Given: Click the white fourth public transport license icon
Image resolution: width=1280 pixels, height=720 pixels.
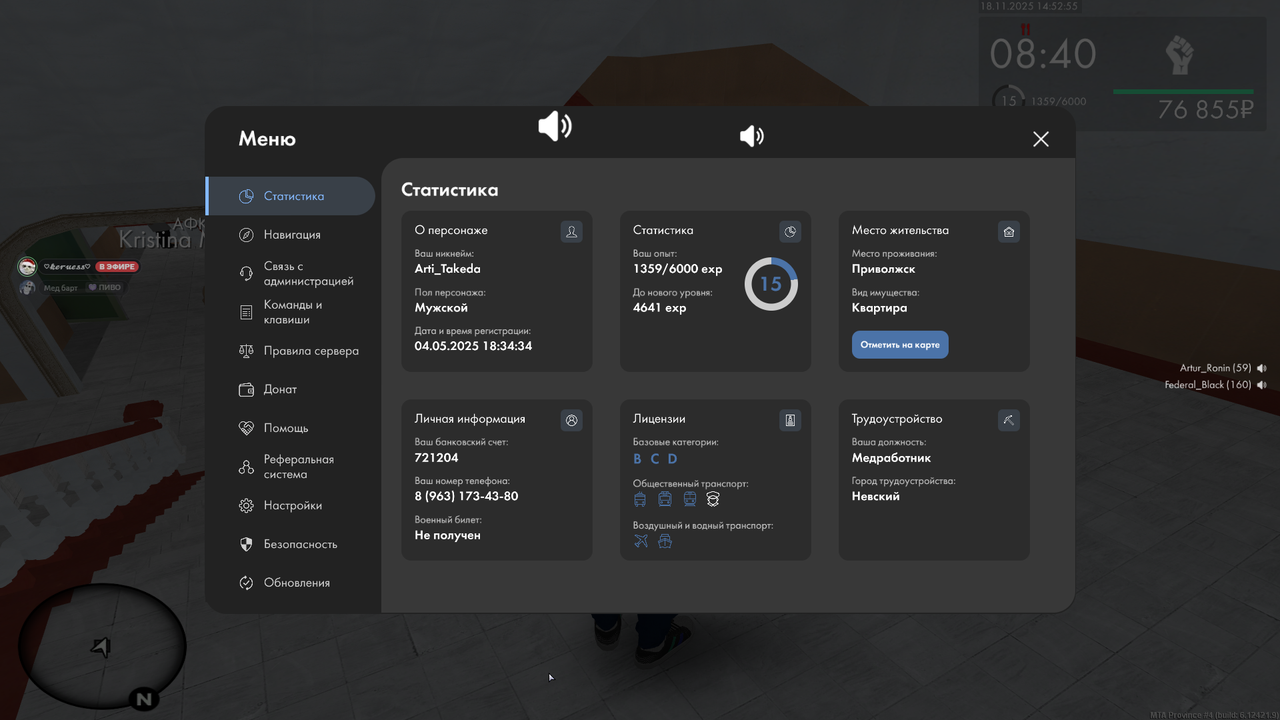Looking at the screenshot, I should pyautogui.click(x=713, y=499).
